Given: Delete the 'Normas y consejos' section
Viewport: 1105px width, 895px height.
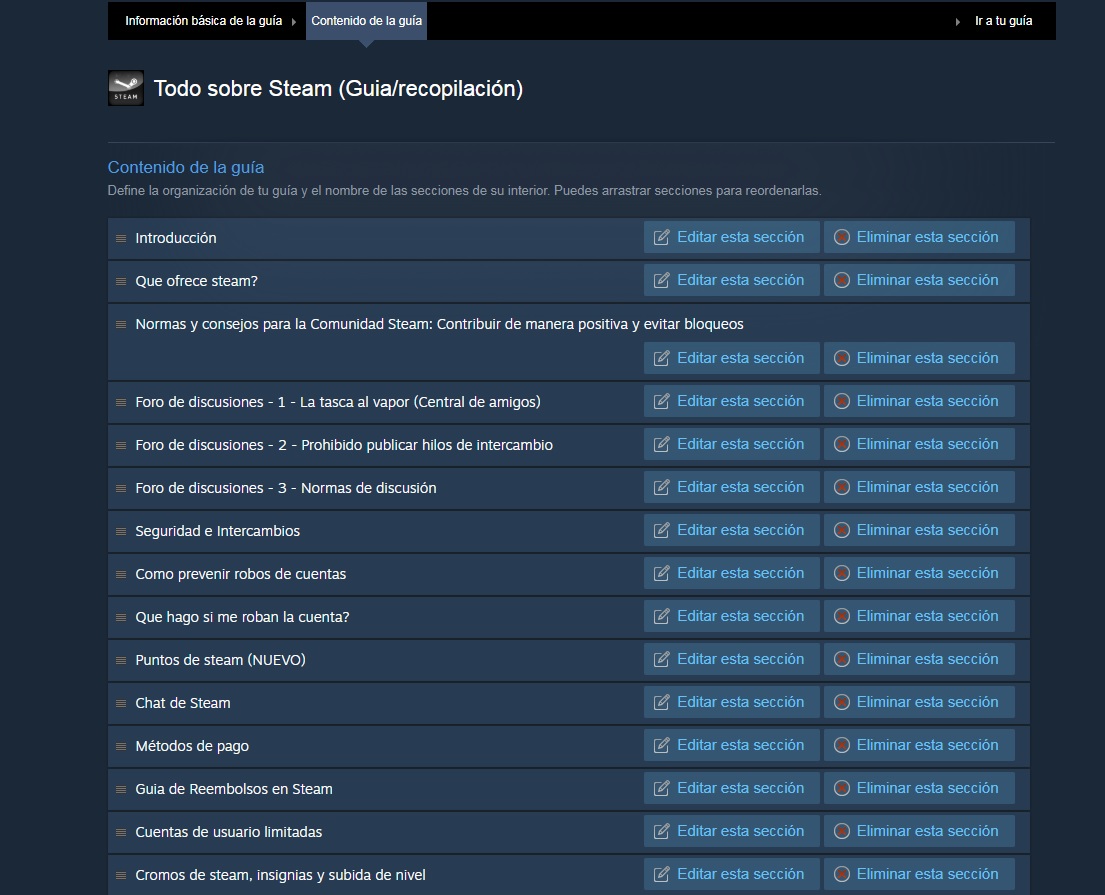Looking at the screenshot, I should click(x=919, y=358).
